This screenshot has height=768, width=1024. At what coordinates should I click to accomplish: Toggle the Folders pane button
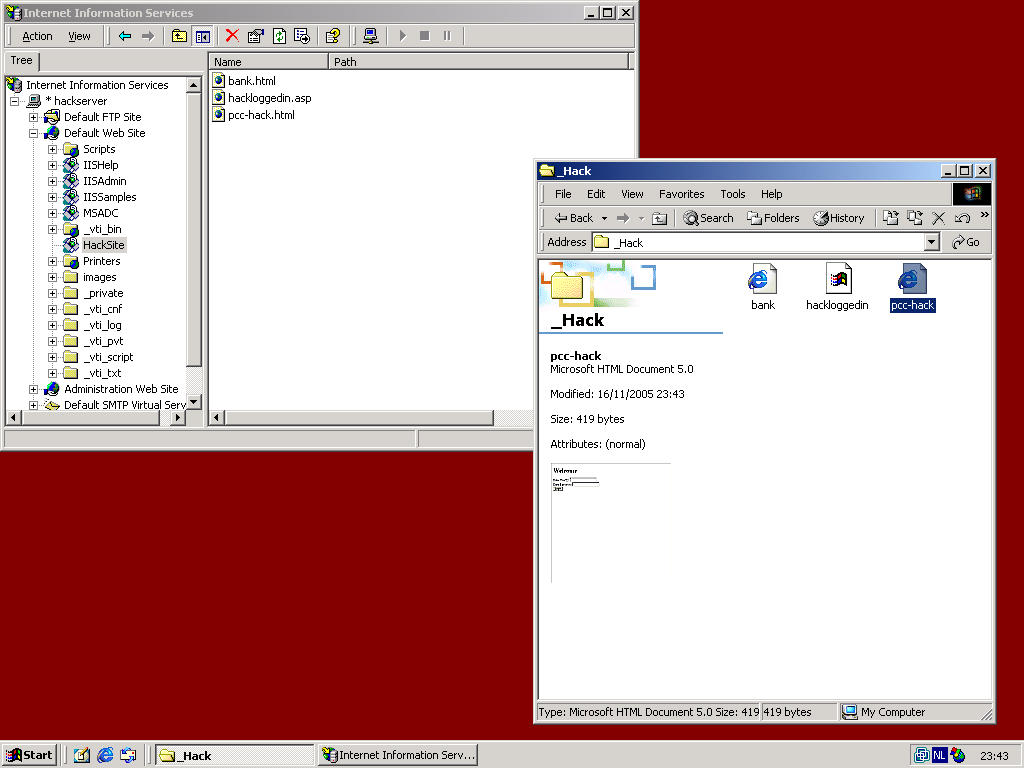point(773,218)
